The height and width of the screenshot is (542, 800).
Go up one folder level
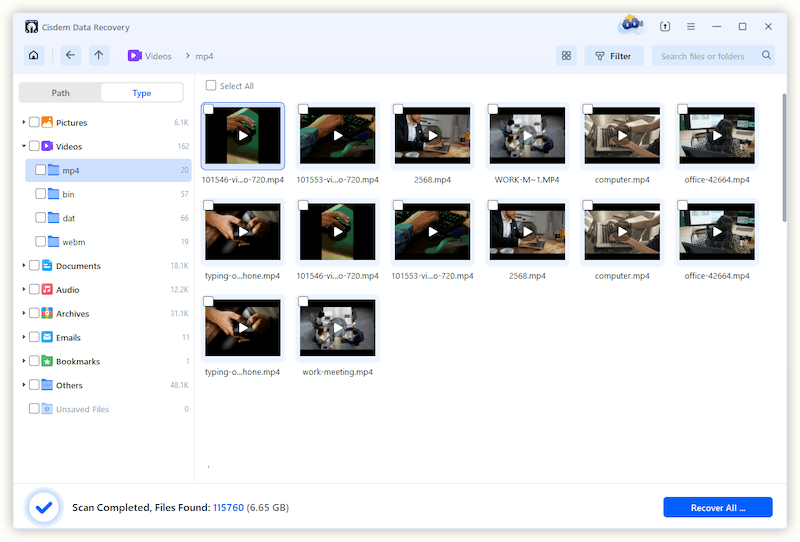pyautogui.click(x=99, y=55)
